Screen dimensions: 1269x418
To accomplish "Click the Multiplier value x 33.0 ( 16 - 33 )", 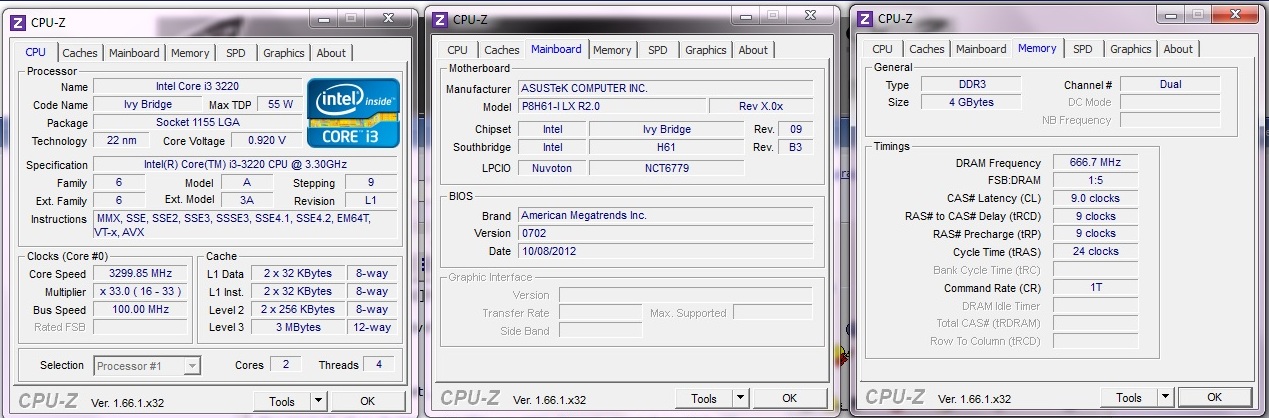I will (x=142, y=291).
